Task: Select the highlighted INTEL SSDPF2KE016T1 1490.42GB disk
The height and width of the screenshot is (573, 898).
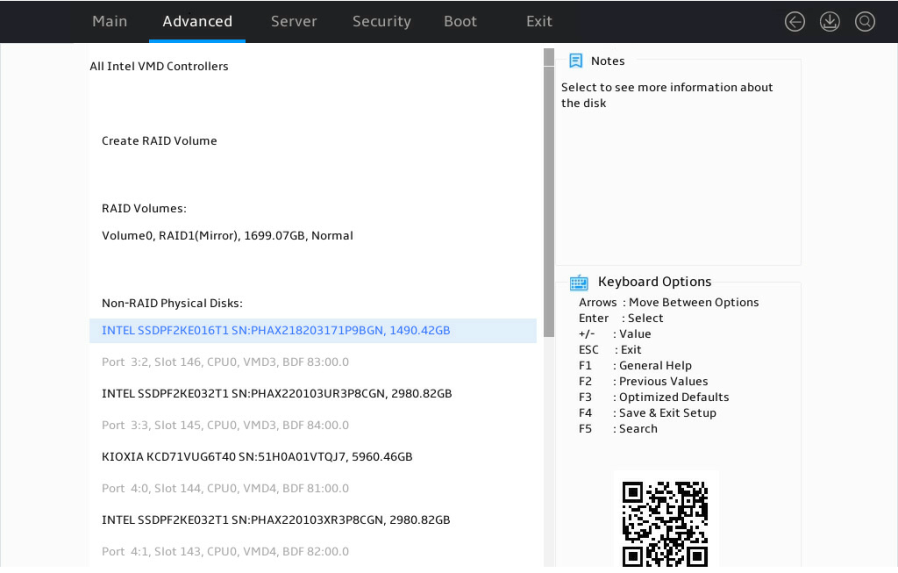Action: [x=313, y=330]
